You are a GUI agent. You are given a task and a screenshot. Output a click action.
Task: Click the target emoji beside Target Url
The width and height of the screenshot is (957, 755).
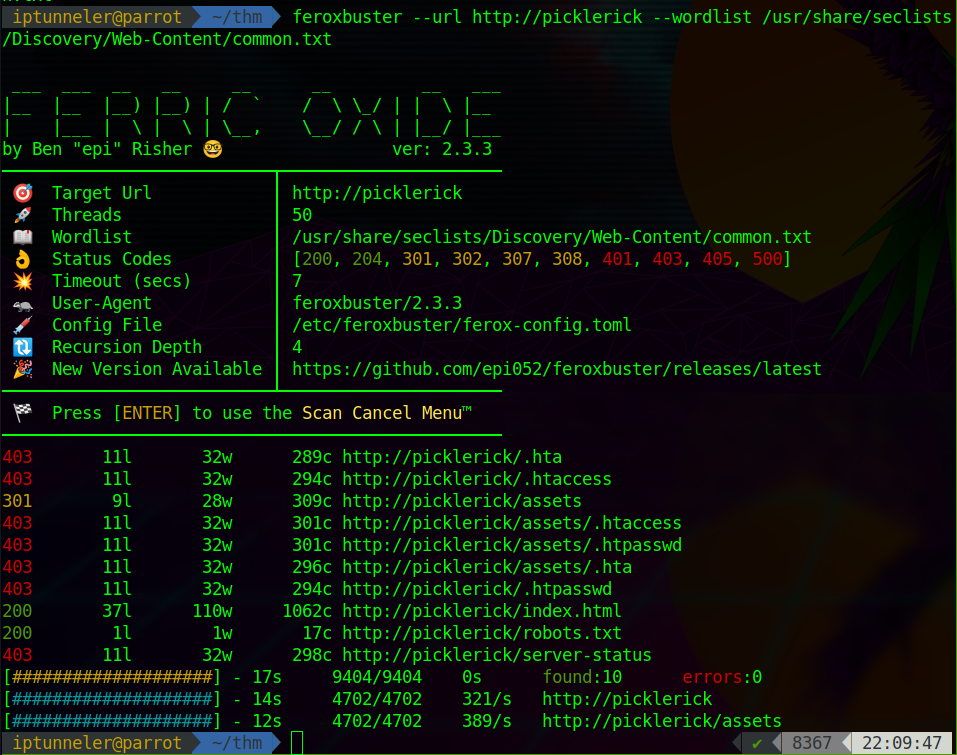pyautogui.click(x=23, y=193)
